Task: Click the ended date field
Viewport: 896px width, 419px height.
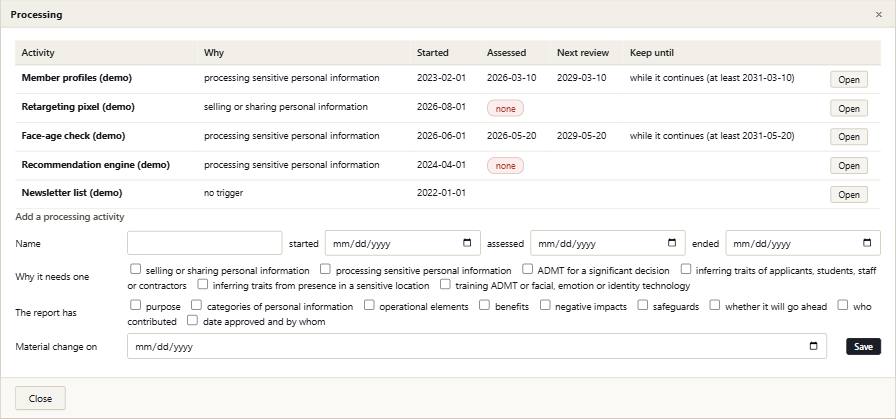Action: point(803,243)
